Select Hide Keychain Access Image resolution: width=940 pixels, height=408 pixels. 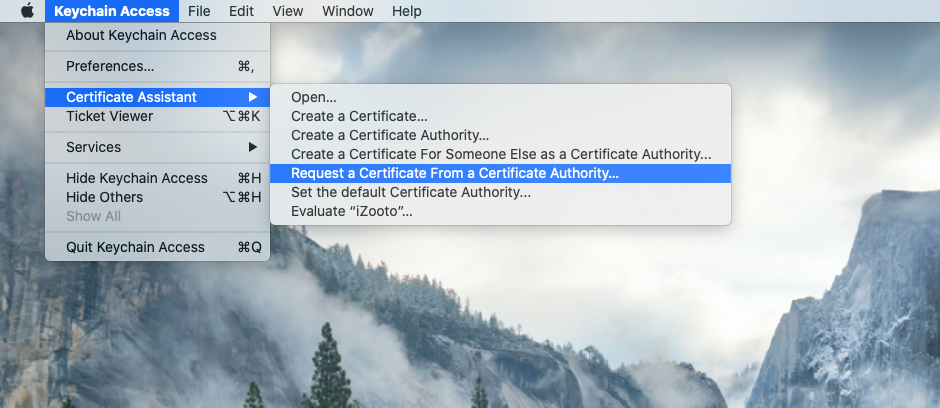(x=158, y=178)
